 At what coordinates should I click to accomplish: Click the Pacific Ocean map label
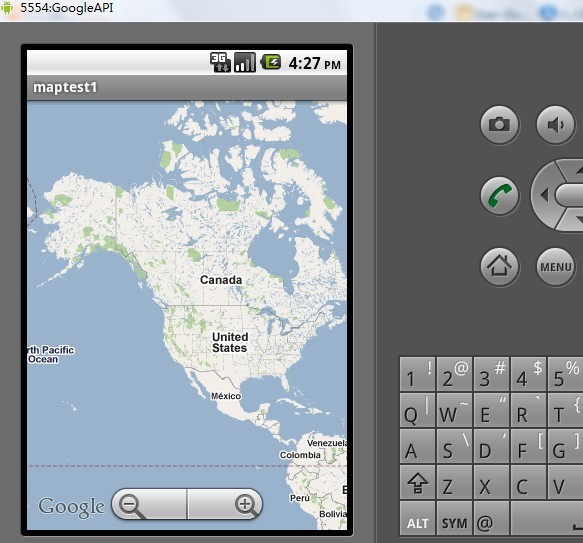click(51, 354)
